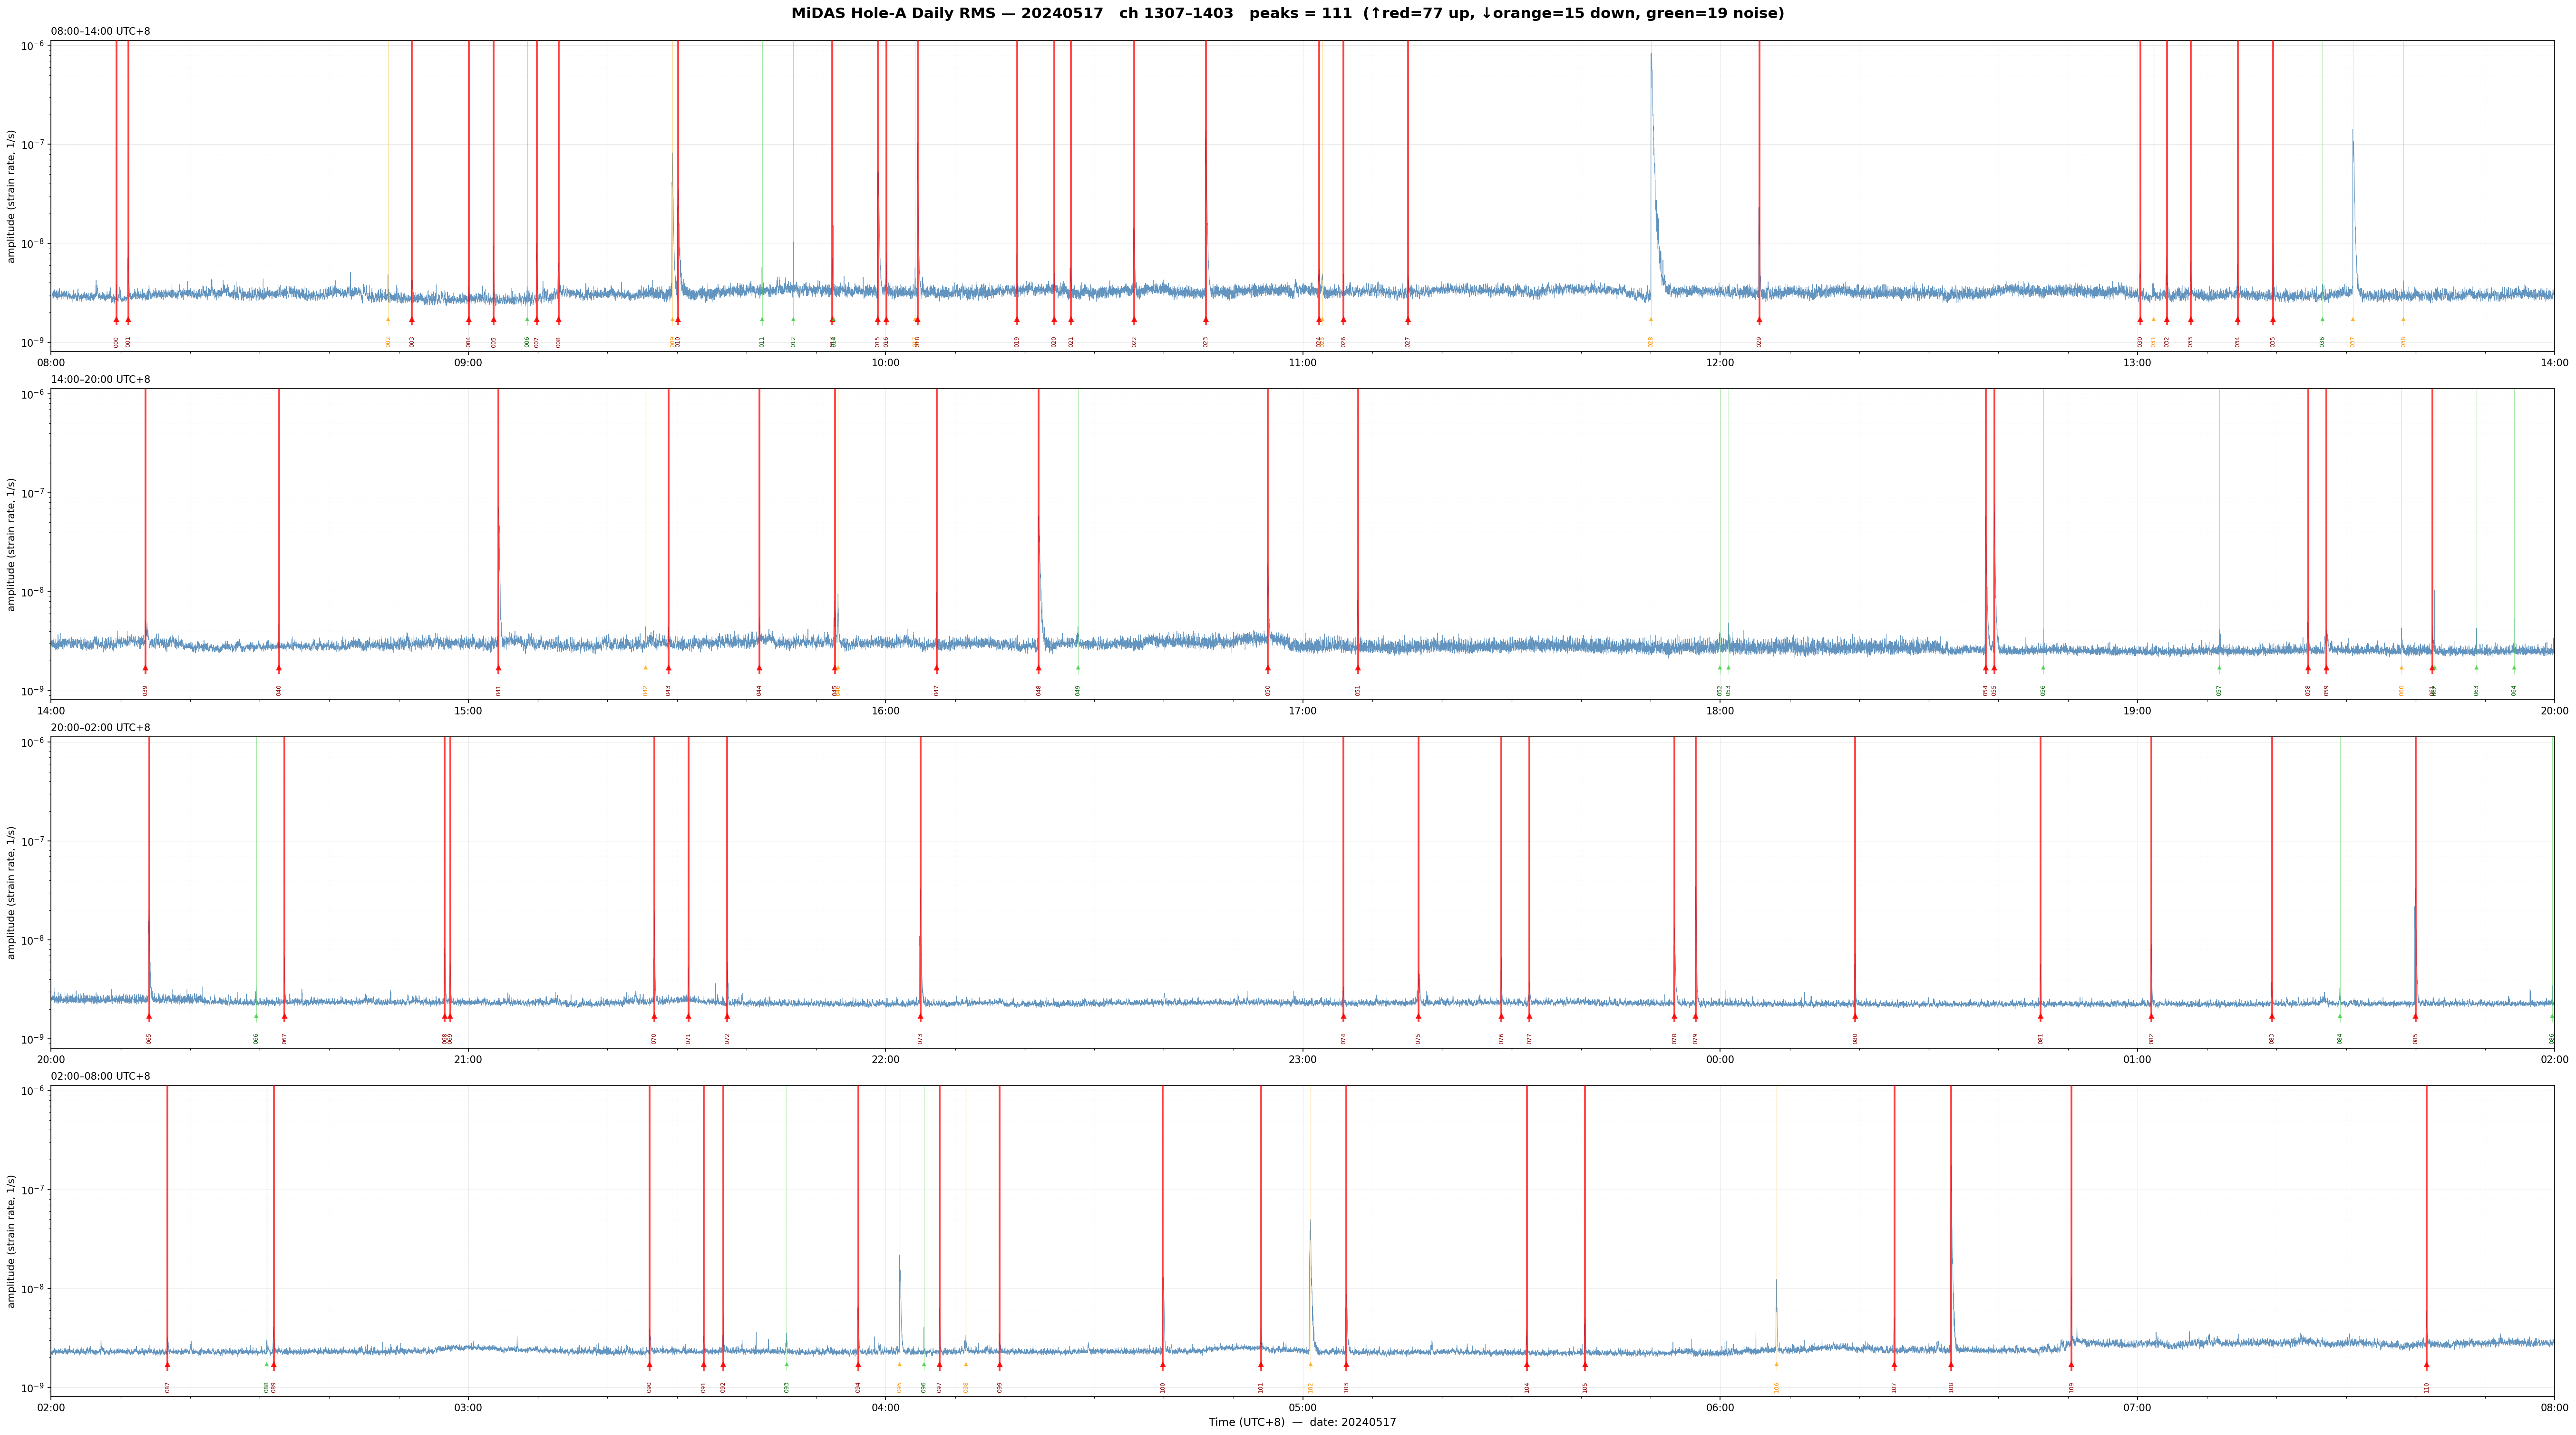Select the green noise marker labeled 049
The height and width of the screenshot is (1435, 2576).
1078,668
